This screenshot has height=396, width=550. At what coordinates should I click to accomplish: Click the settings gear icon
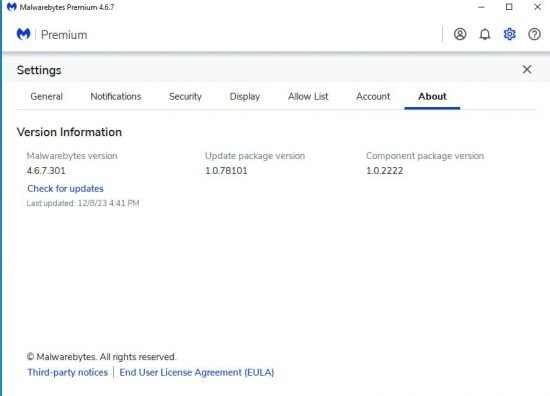509,34
